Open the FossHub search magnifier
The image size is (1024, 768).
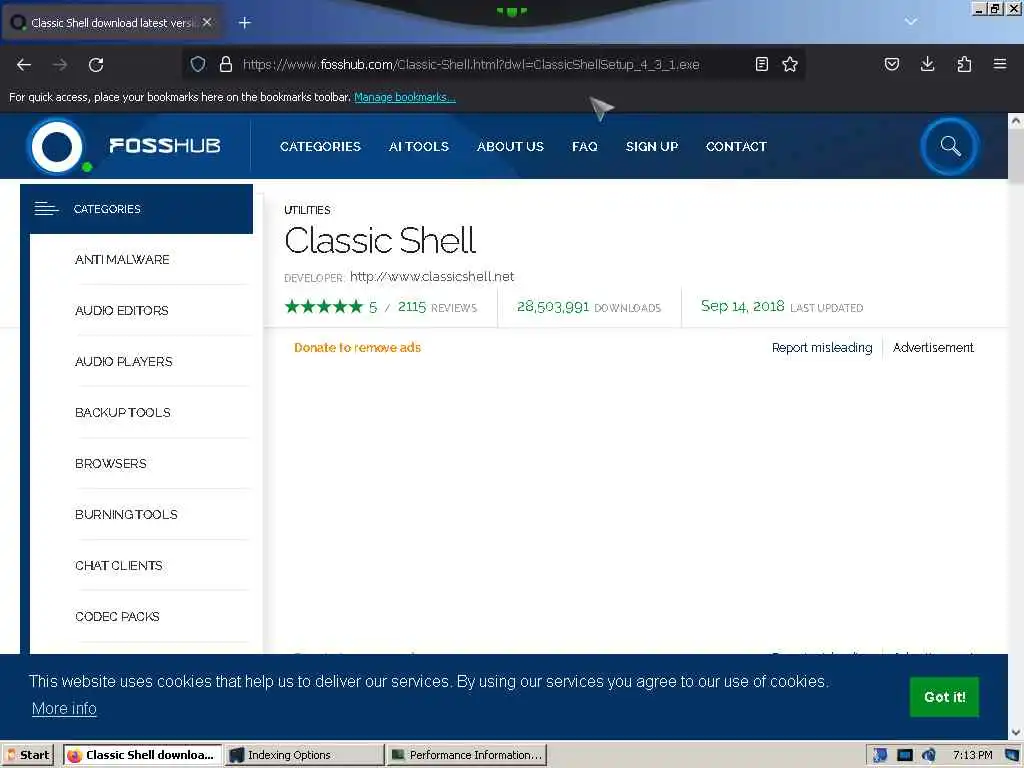click(950, 146)
